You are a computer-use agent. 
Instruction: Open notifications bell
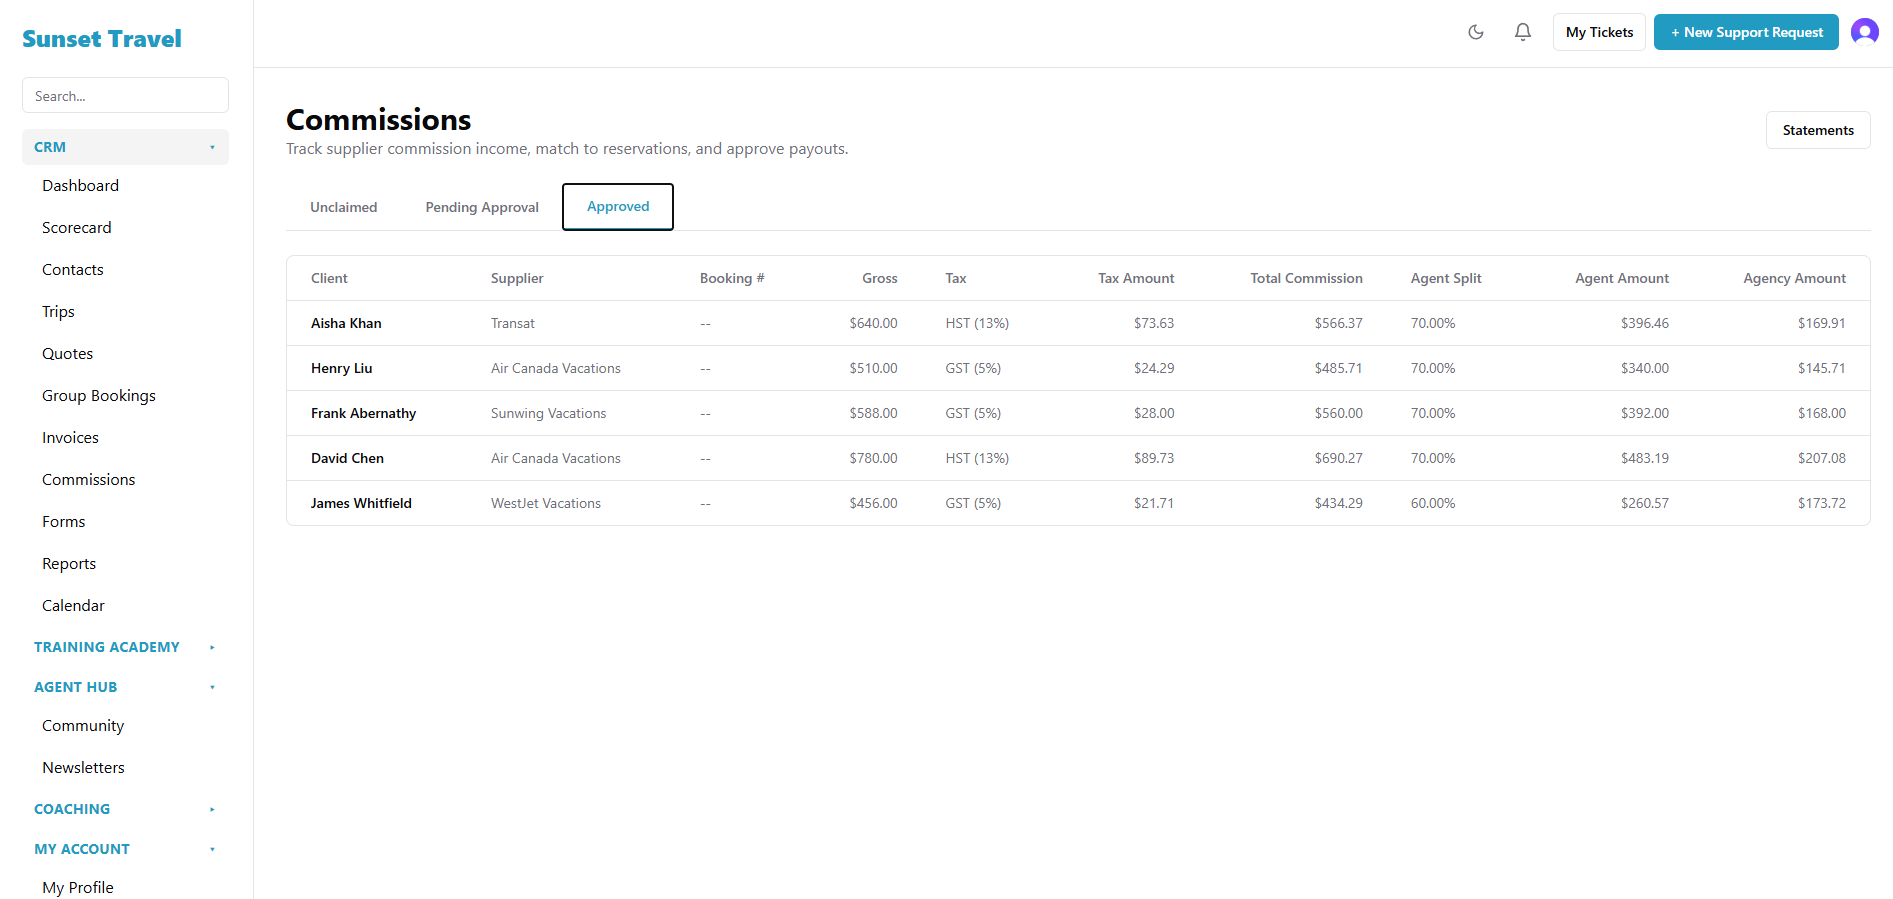1523,32
